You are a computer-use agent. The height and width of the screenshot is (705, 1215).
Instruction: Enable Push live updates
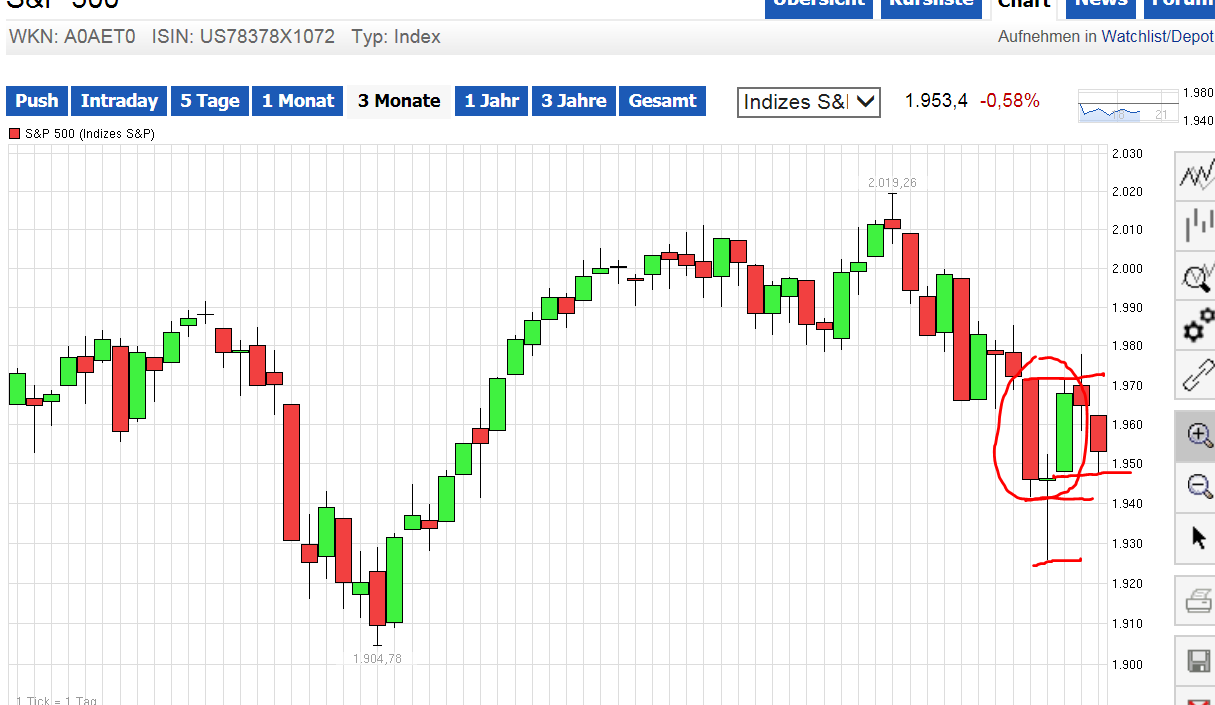37,101
